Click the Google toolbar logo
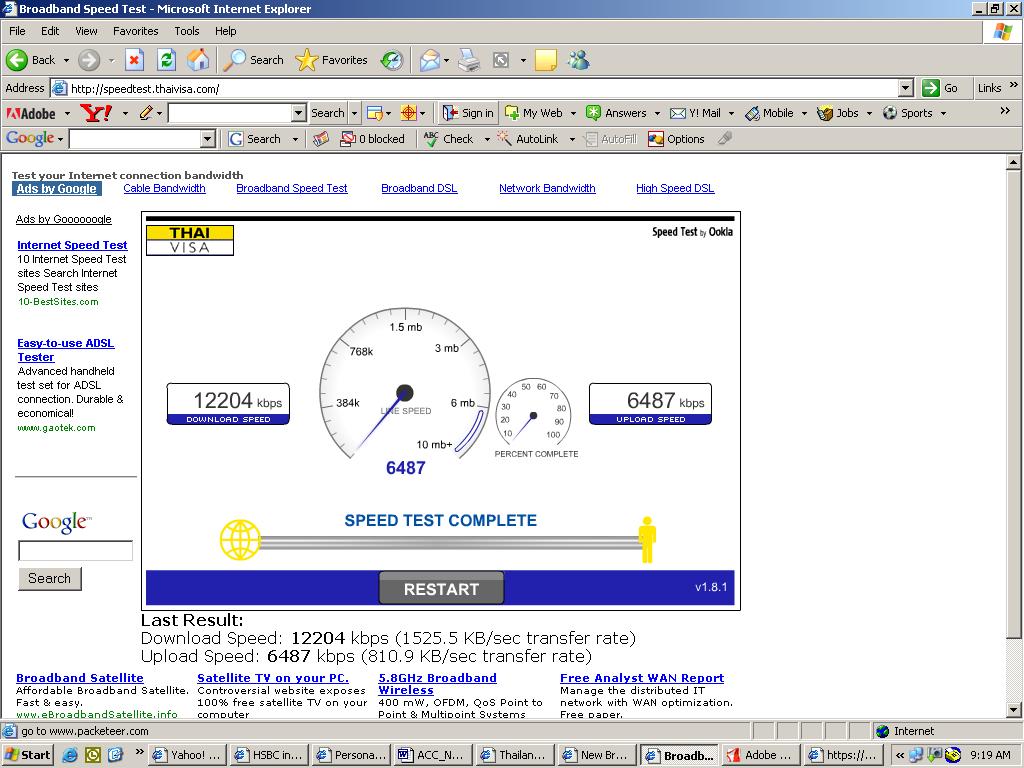The width and height of the screenshot is (1024, 768). (x=29, y=138)
